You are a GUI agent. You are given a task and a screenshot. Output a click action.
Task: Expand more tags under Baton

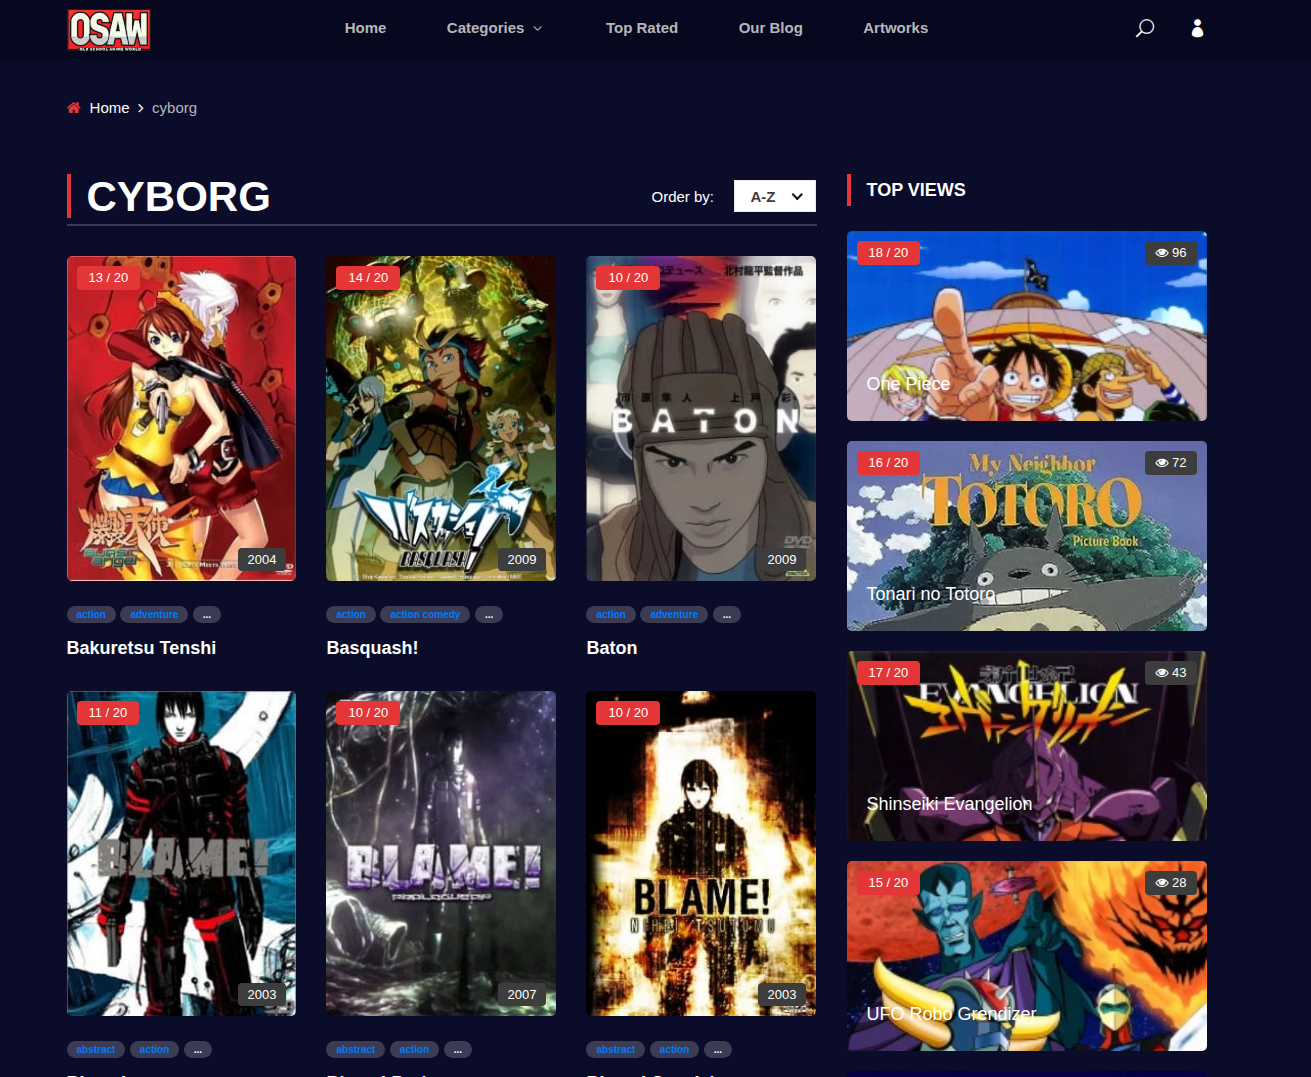point(727,615)
